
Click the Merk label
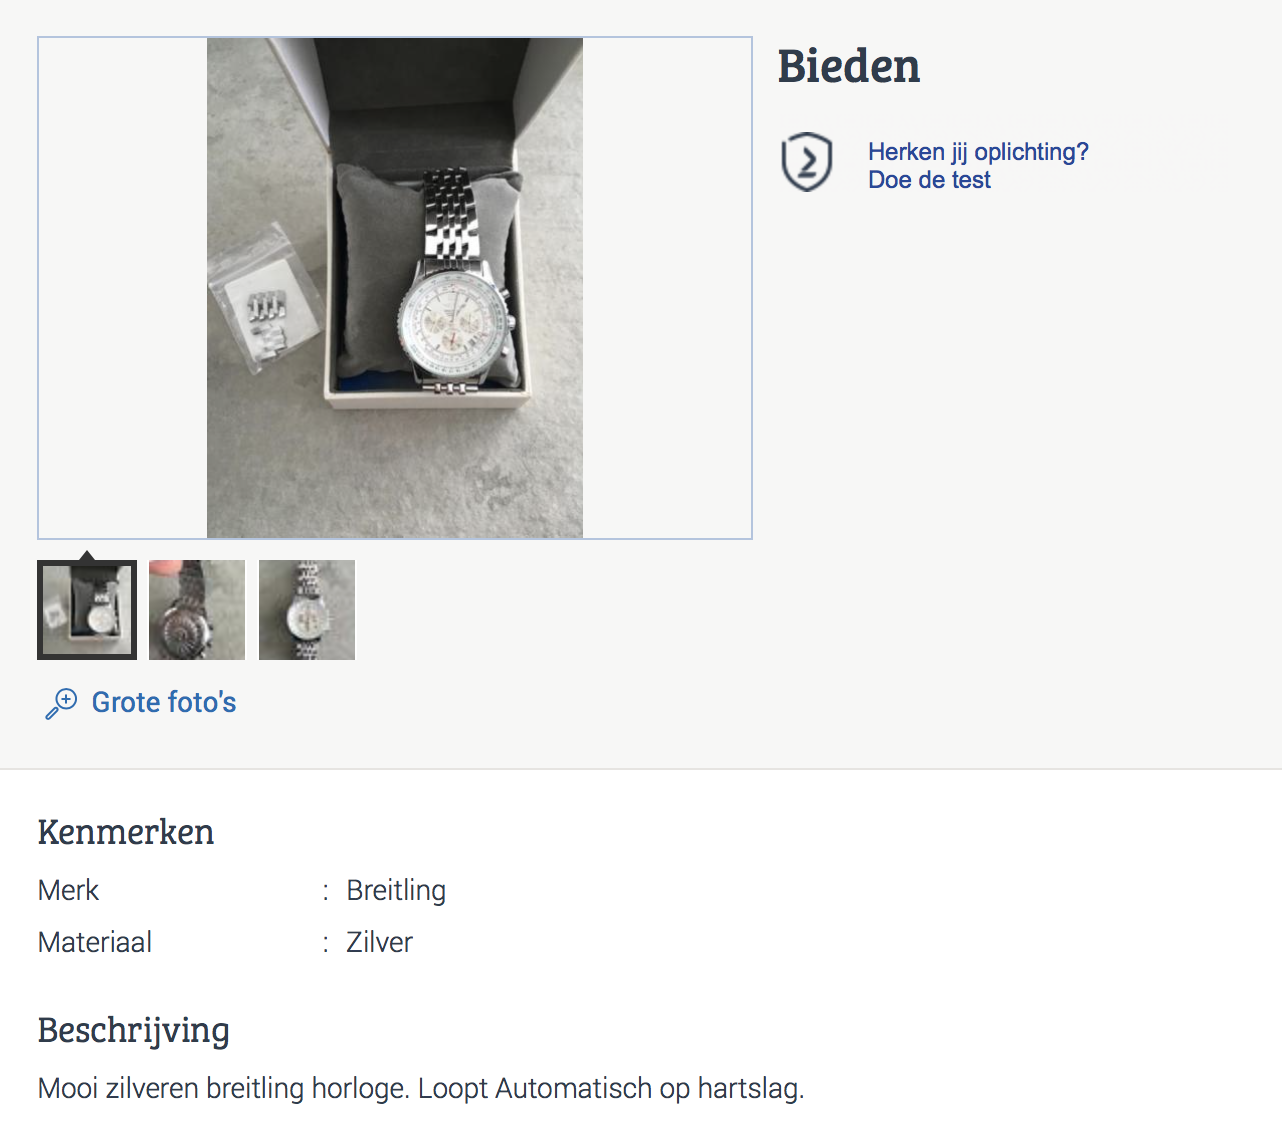pyautogui.click(x=68, y=890)
